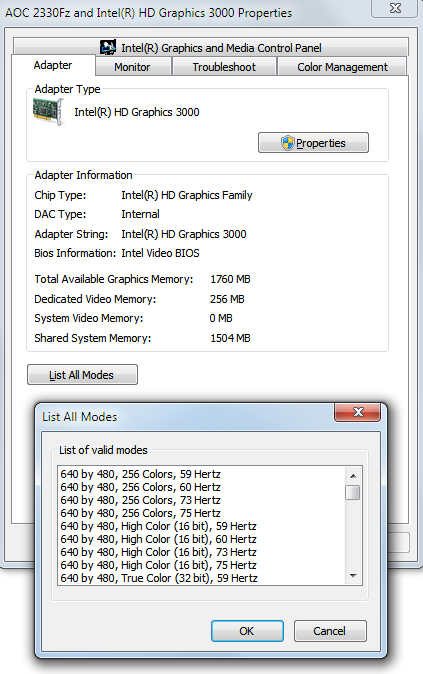
Task: Click the 1760 MB total graphics memory value
Action: pyautogui.click(x=230, y=279)
